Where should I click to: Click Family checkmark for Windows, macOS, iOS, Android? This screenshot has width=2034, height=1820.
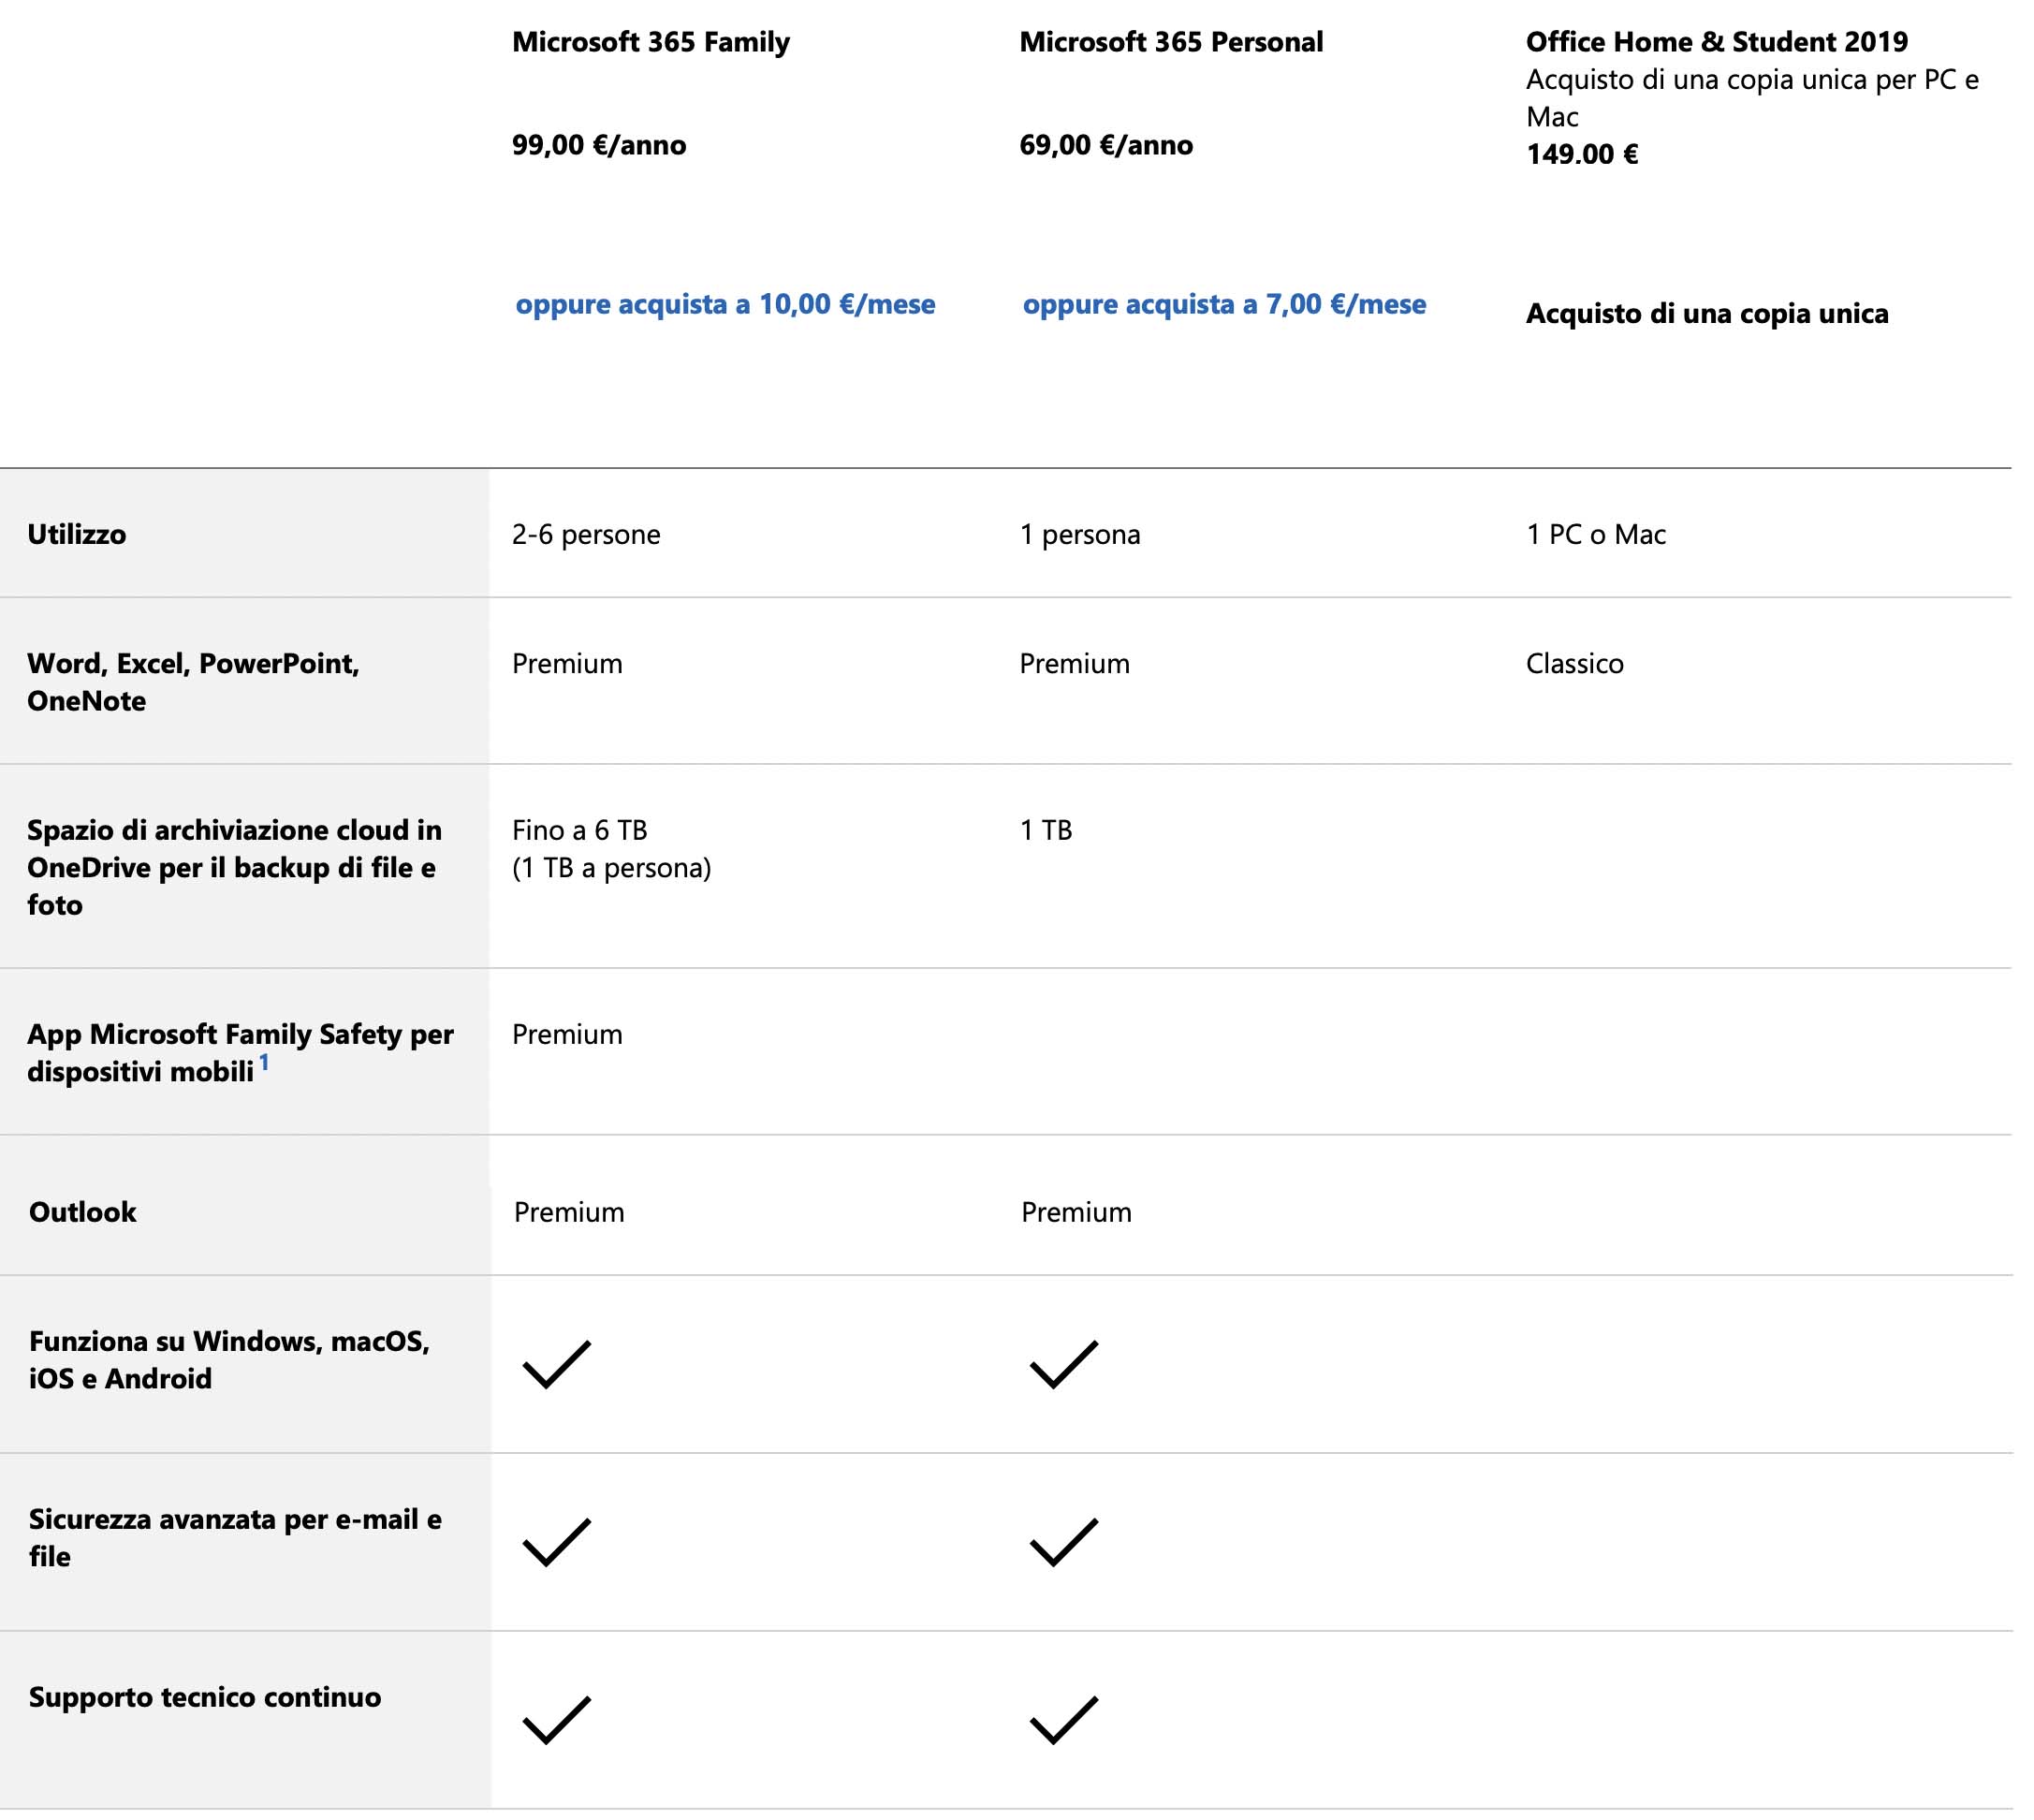pyautogui.click(x=556, y=1364)
